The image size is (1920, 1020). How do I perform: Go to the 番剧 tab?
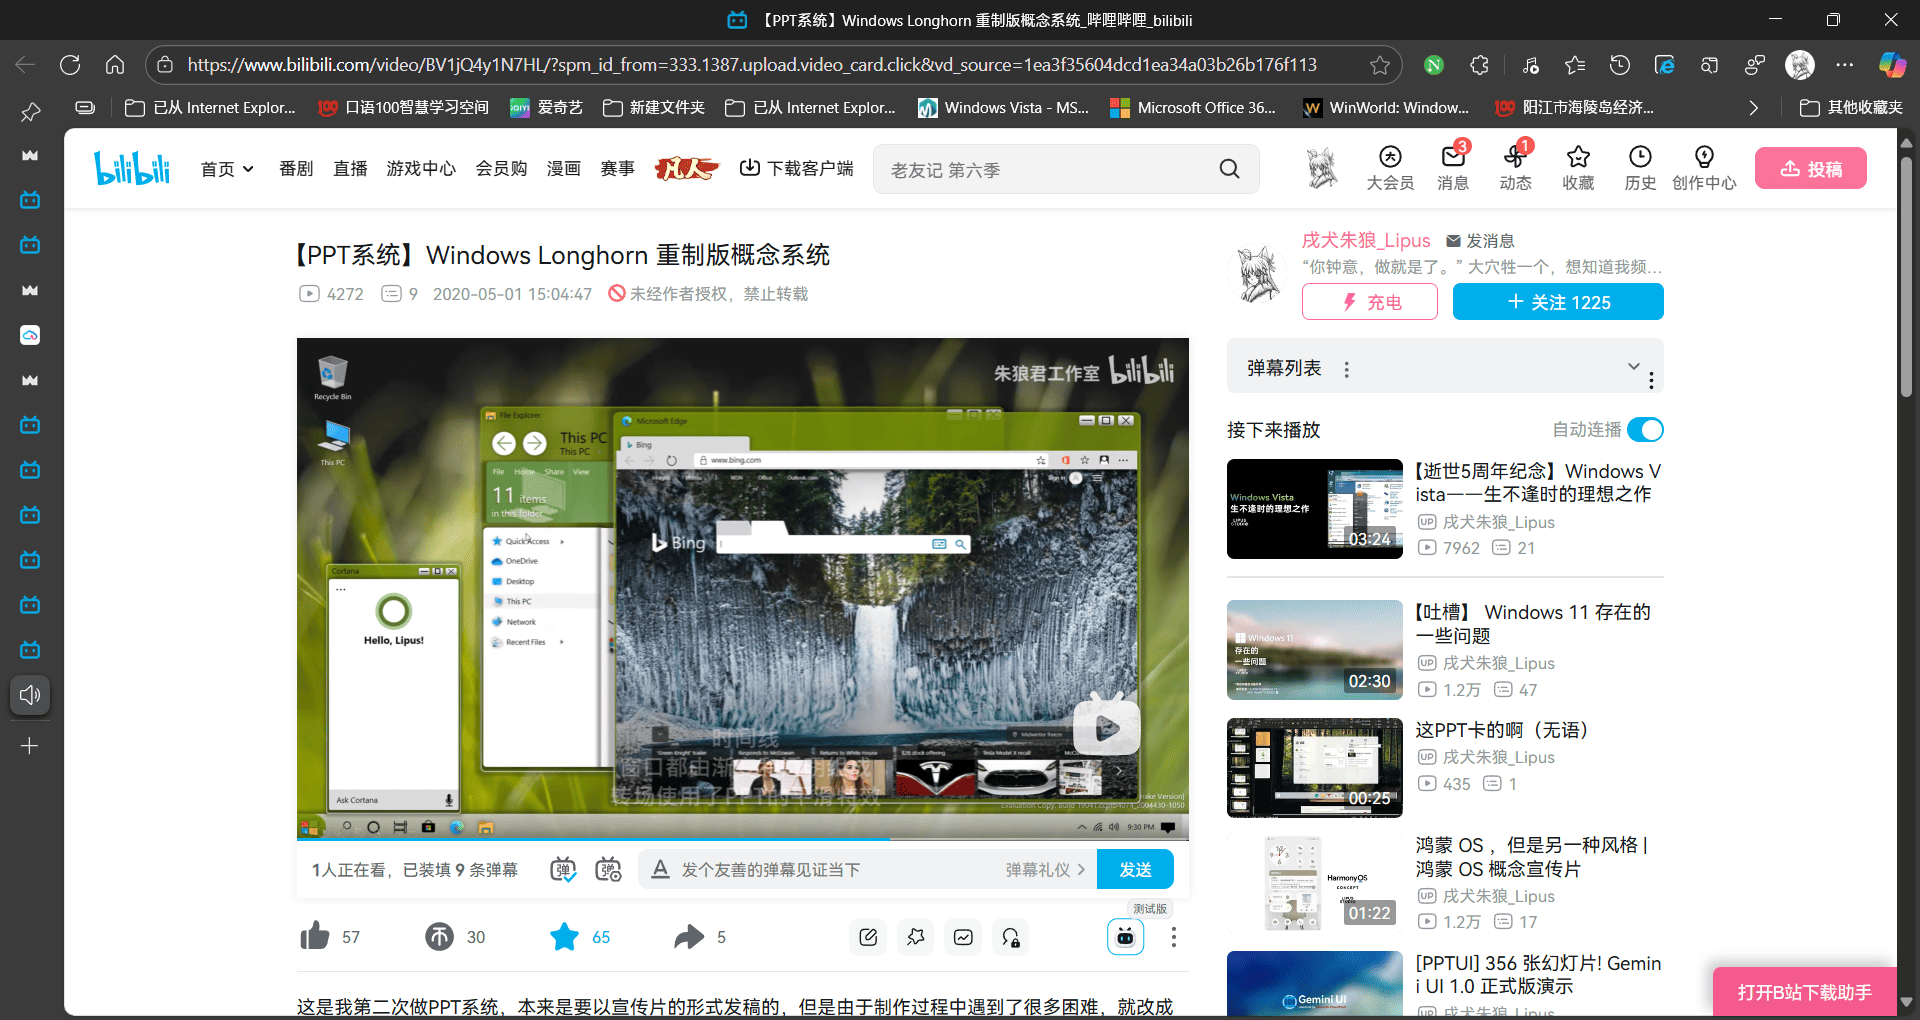[x=296, y=169]
